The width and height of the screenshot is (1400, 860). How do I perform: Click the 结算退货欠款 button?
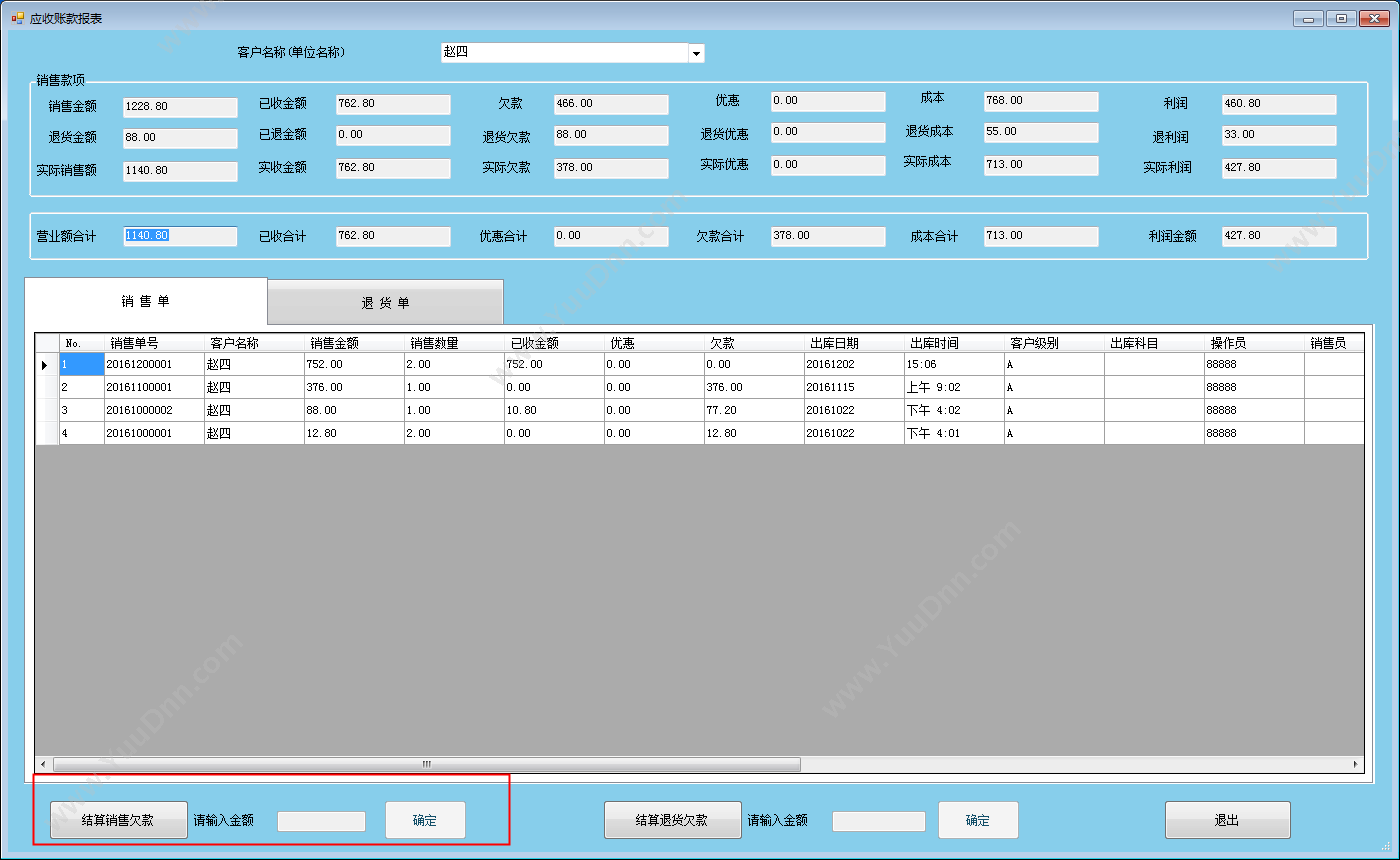coord(672,820)
